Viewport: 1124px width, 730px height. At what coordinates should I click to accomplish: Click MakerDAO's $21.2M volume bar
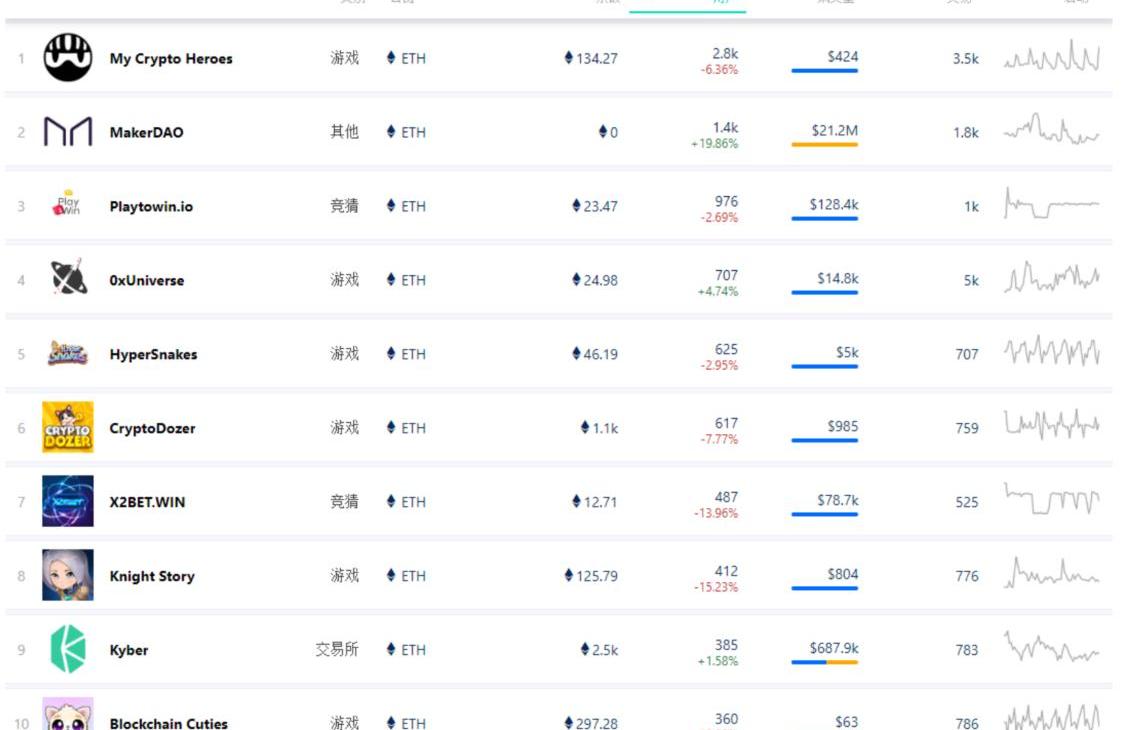click(x=824, y=145)
